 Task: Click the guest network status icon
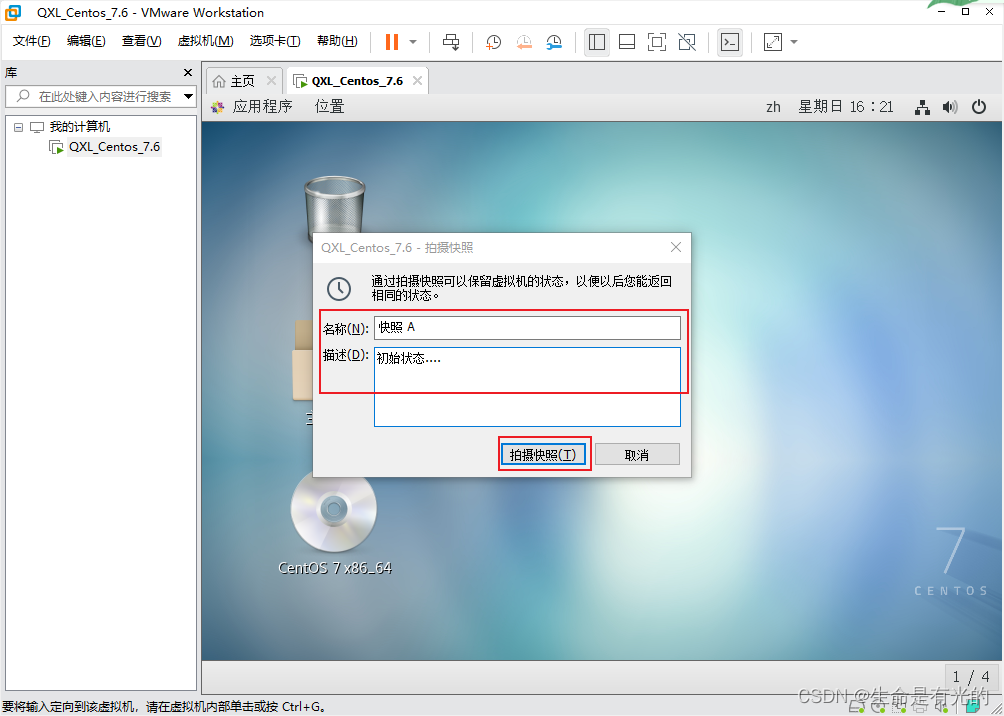click(922, 107)
